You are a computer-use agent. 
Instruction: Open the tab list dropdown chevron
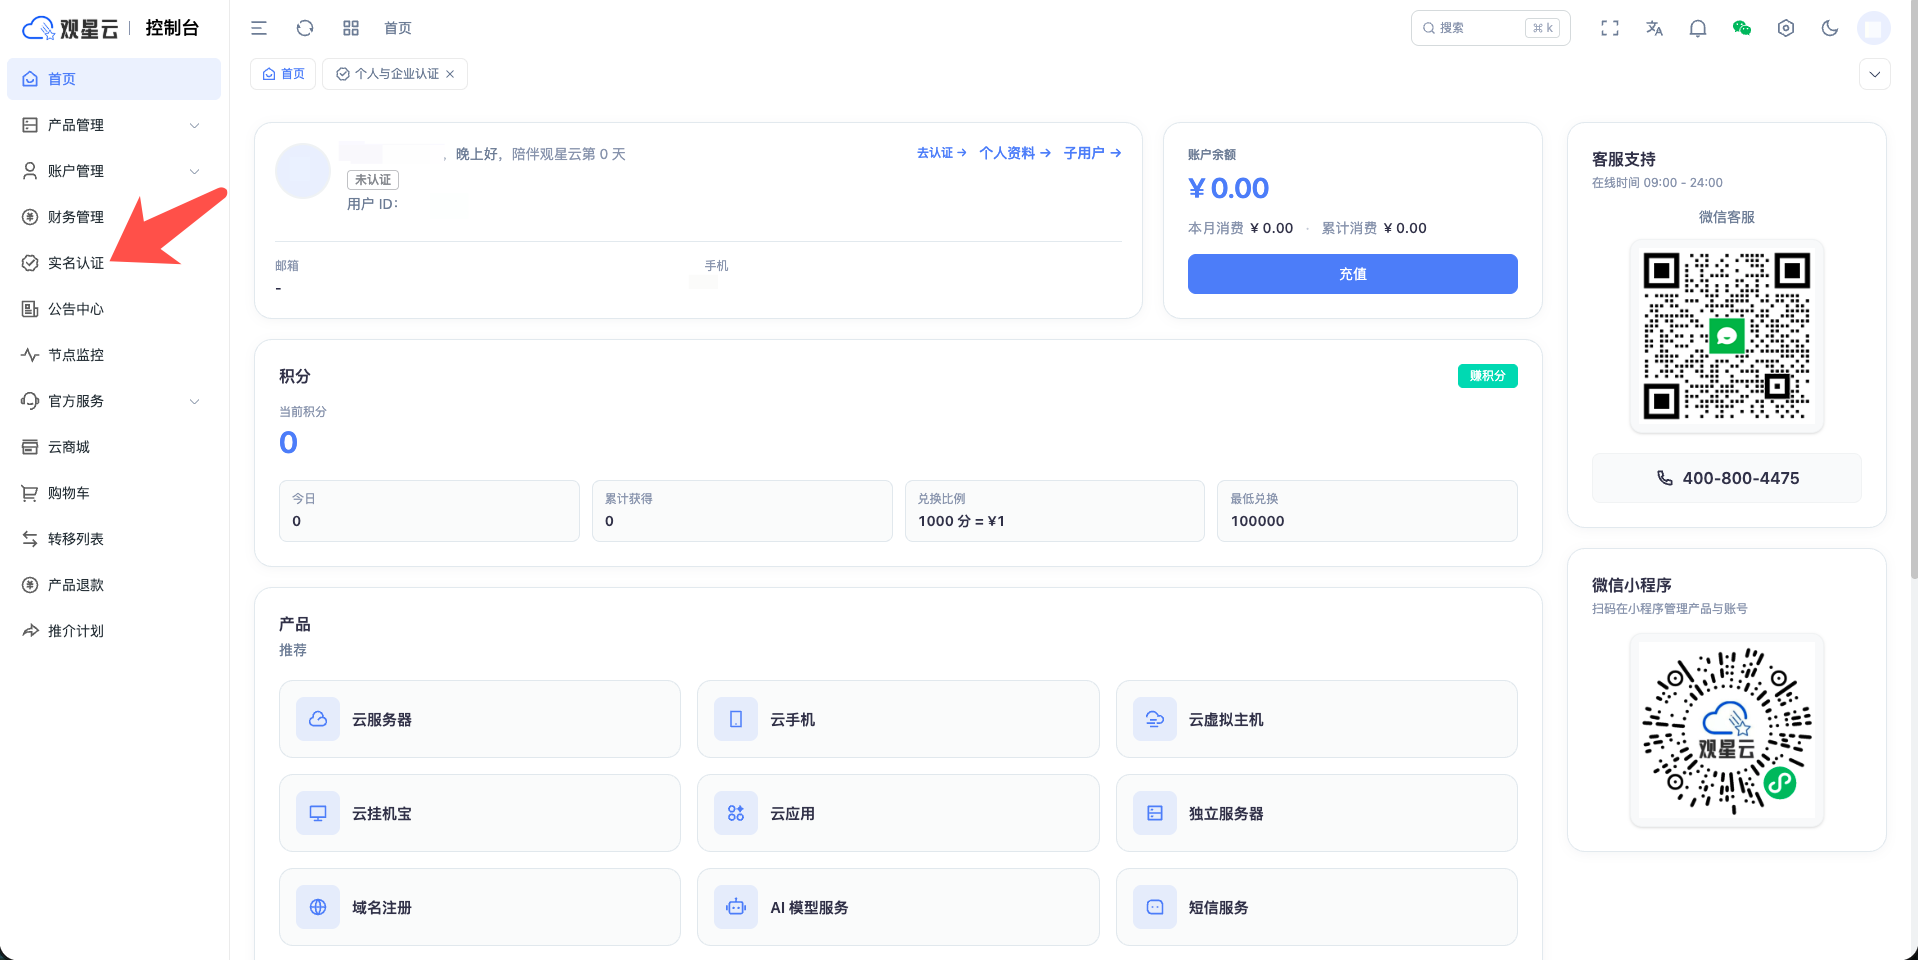(1875, 74)
